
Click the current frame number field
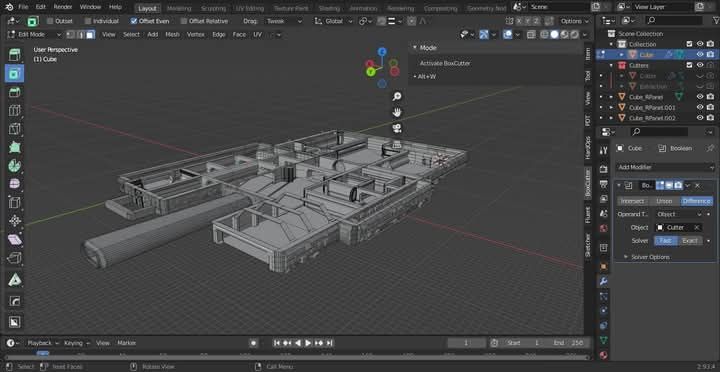click(466, 343)
